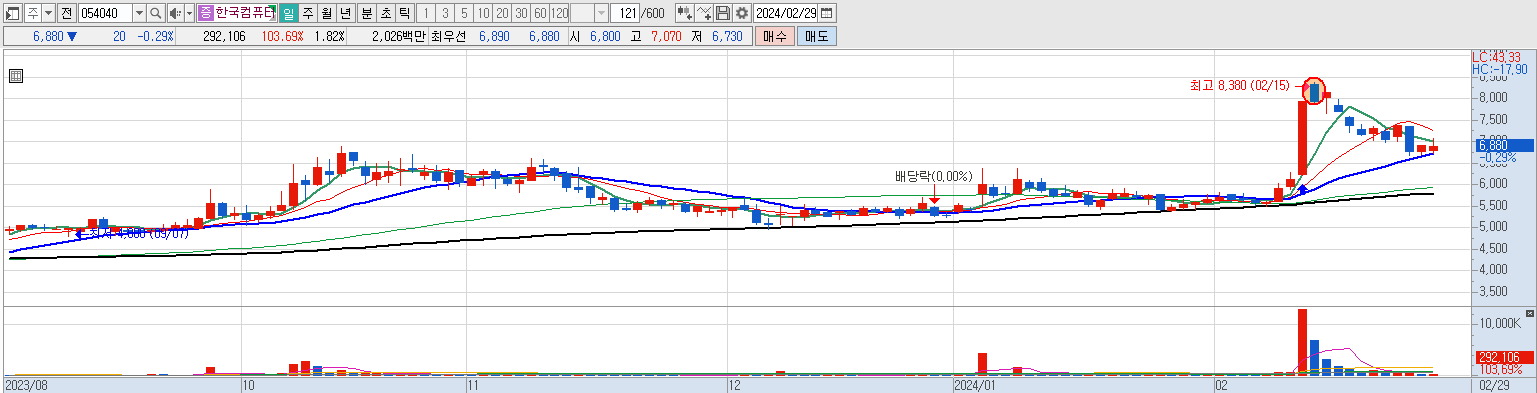
Task: Click the 매도 sell button
Action: (x=816, y=36)
